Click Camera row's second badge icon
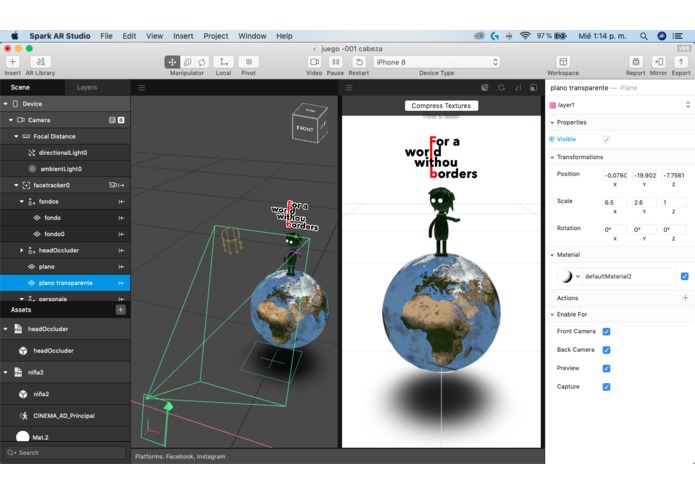 [121, 120]
